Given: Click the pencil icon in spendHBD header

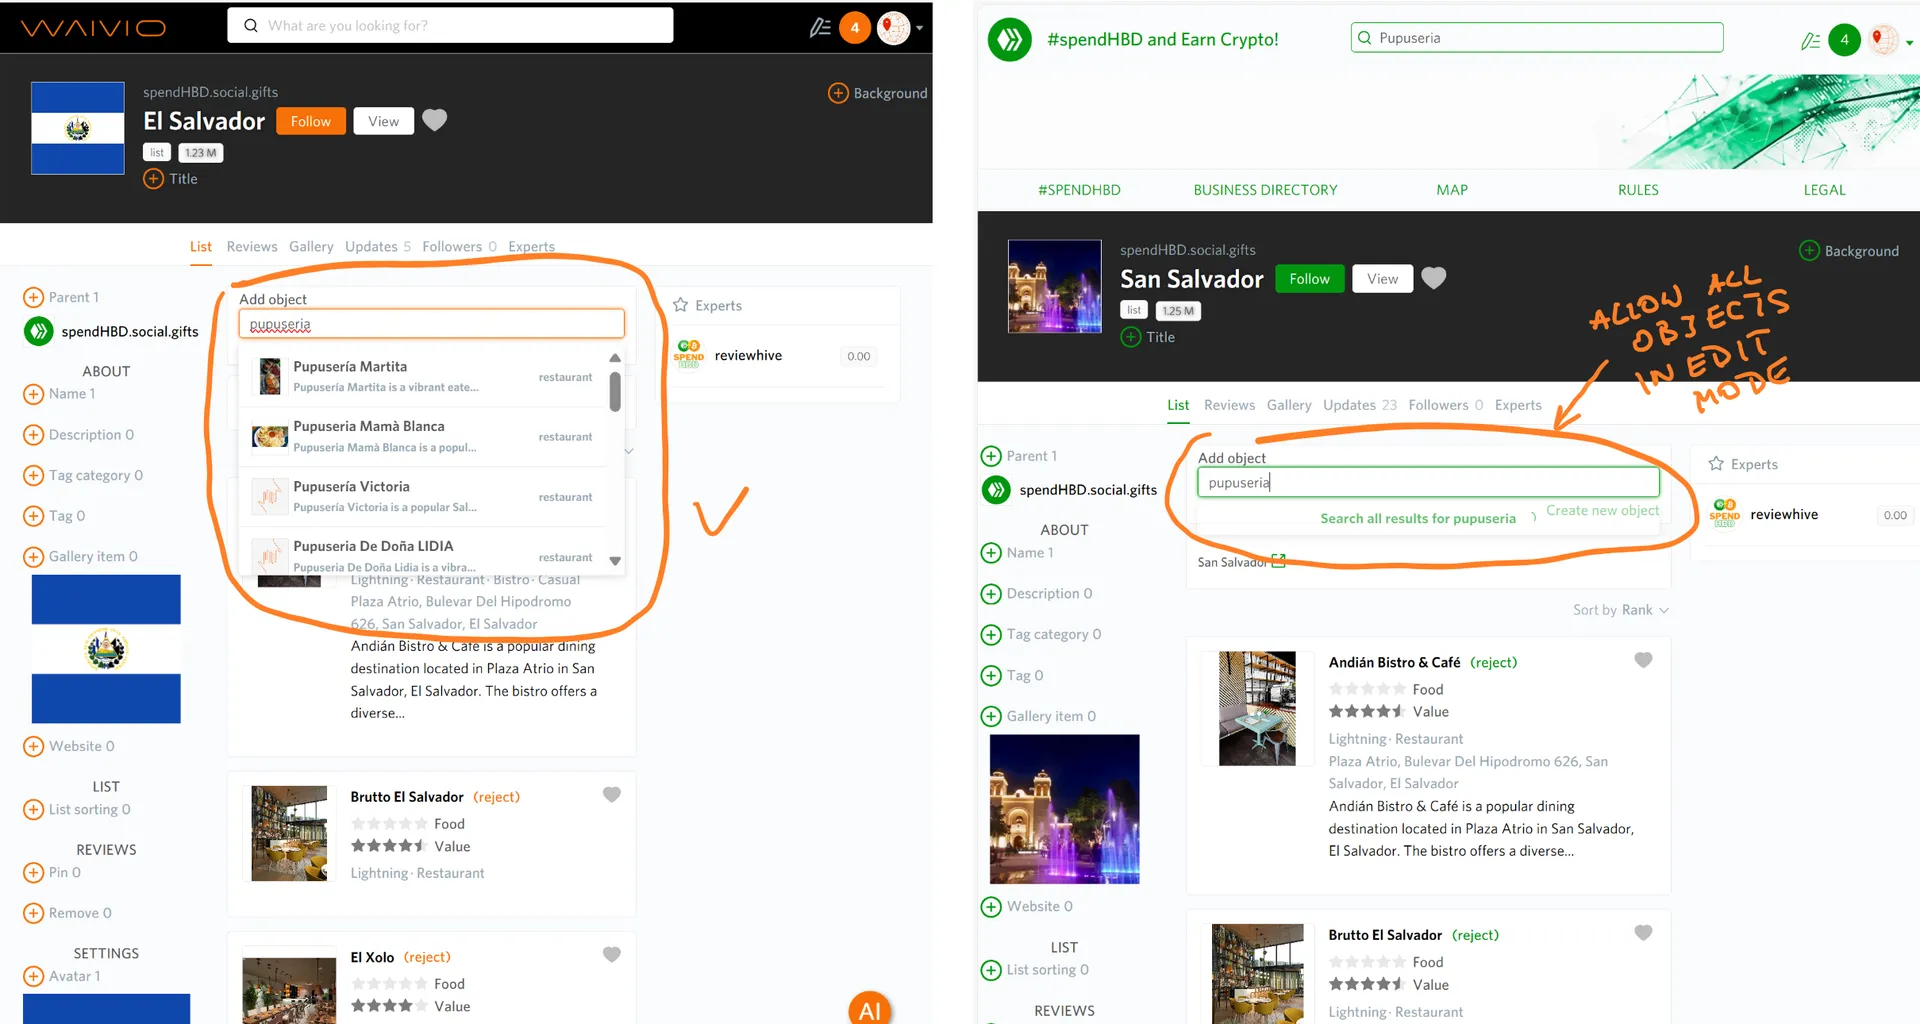Looking at the screenshot, I should click(1810, 41).
